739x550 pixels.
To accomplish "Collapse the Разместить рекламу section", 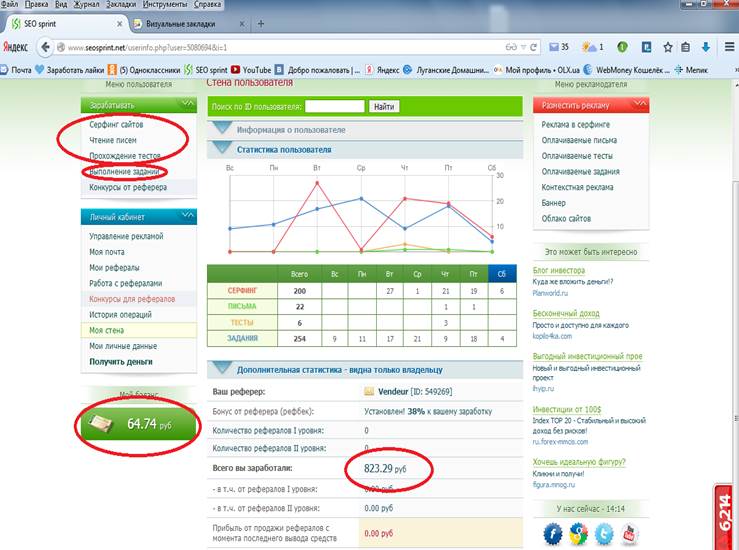I will pyautogui.click(x=640, y=105).
